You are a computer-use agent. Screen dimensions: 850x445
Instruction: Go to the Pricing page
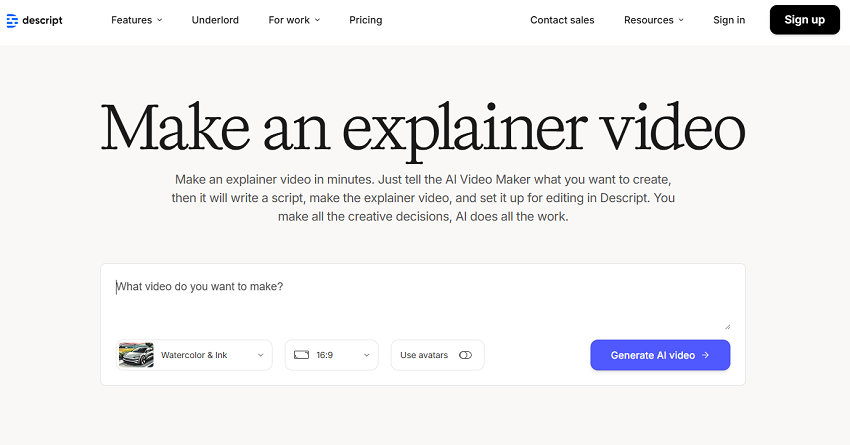tap(365, 20)
